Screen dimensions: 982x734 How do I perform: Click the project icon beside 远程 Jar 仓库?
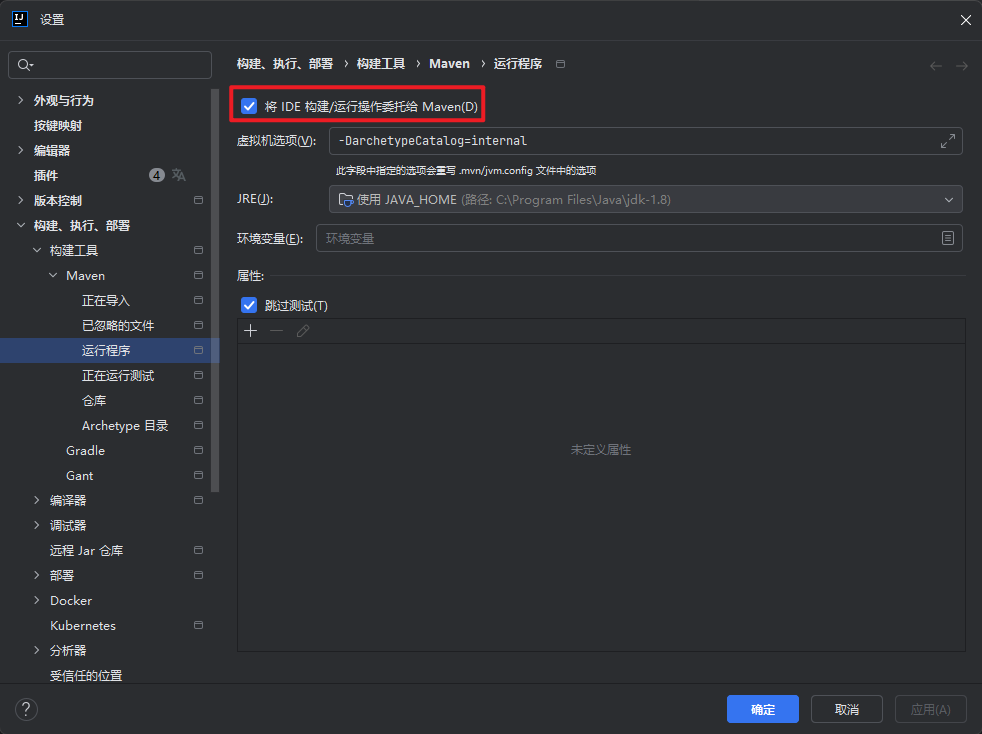coord(199,550)
